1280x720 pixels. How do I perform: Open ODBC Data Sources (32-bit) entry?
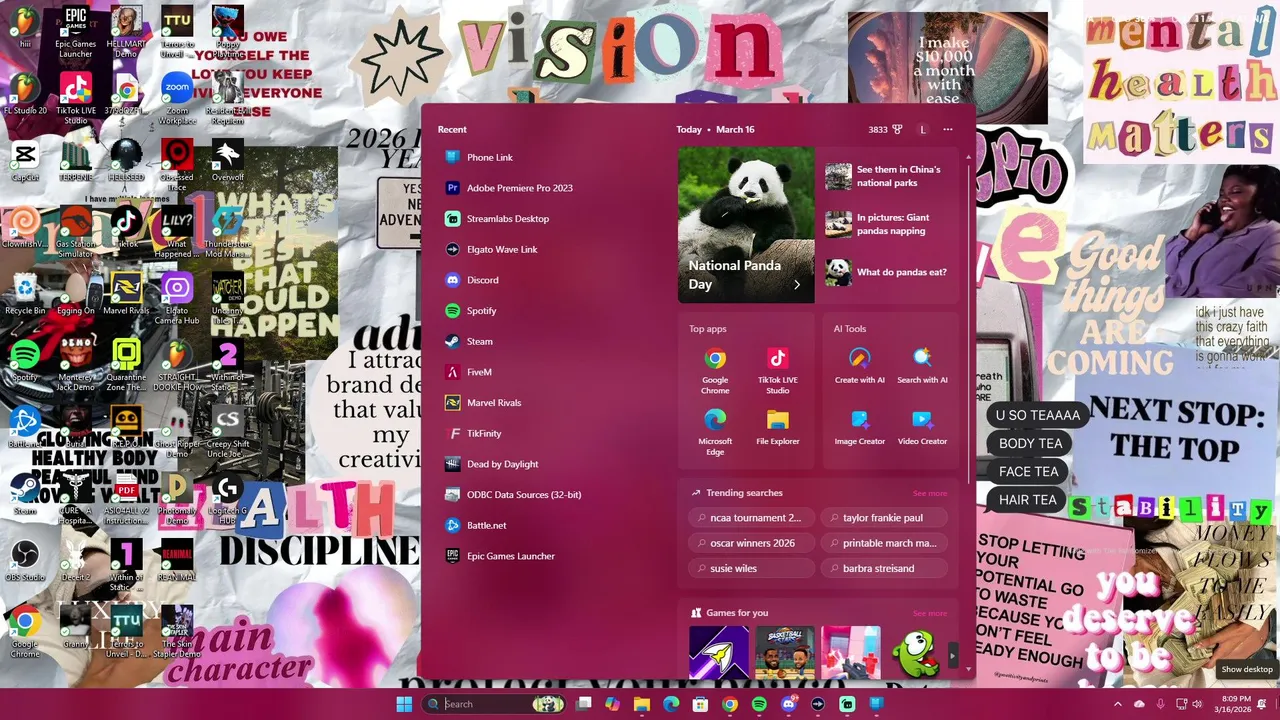[x=545, y=495]
